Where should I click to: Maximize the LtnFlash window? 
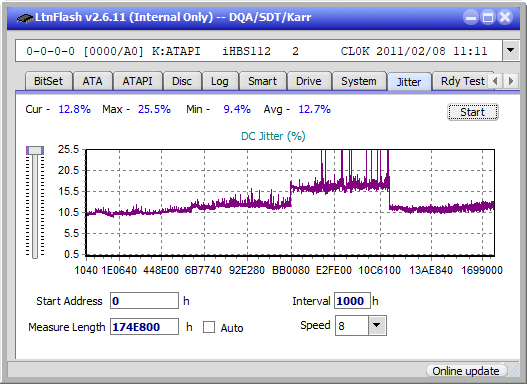(x=488, y=17)
